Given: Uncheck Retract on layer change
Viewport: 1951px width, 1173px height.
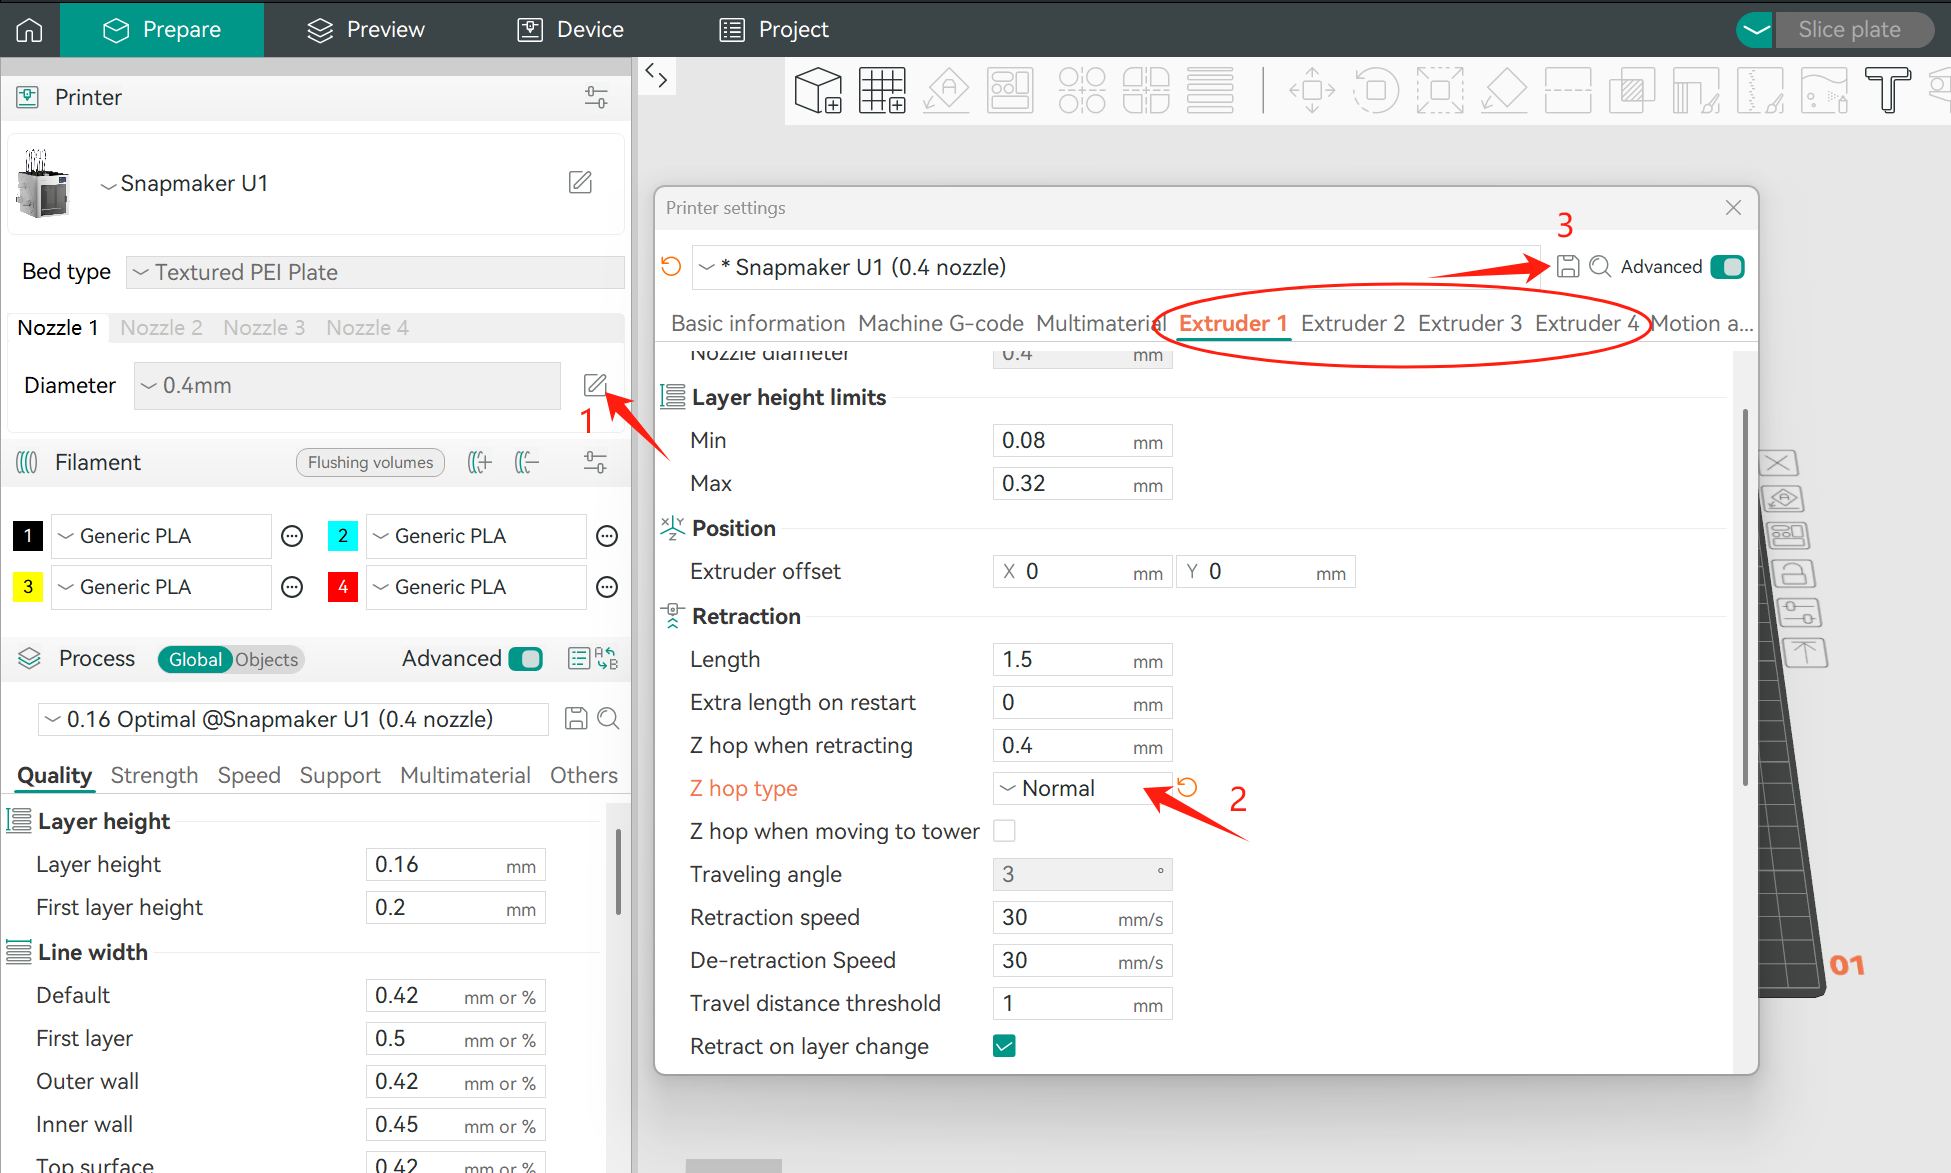Looking at the screenshot, I should point(1004,1046).
